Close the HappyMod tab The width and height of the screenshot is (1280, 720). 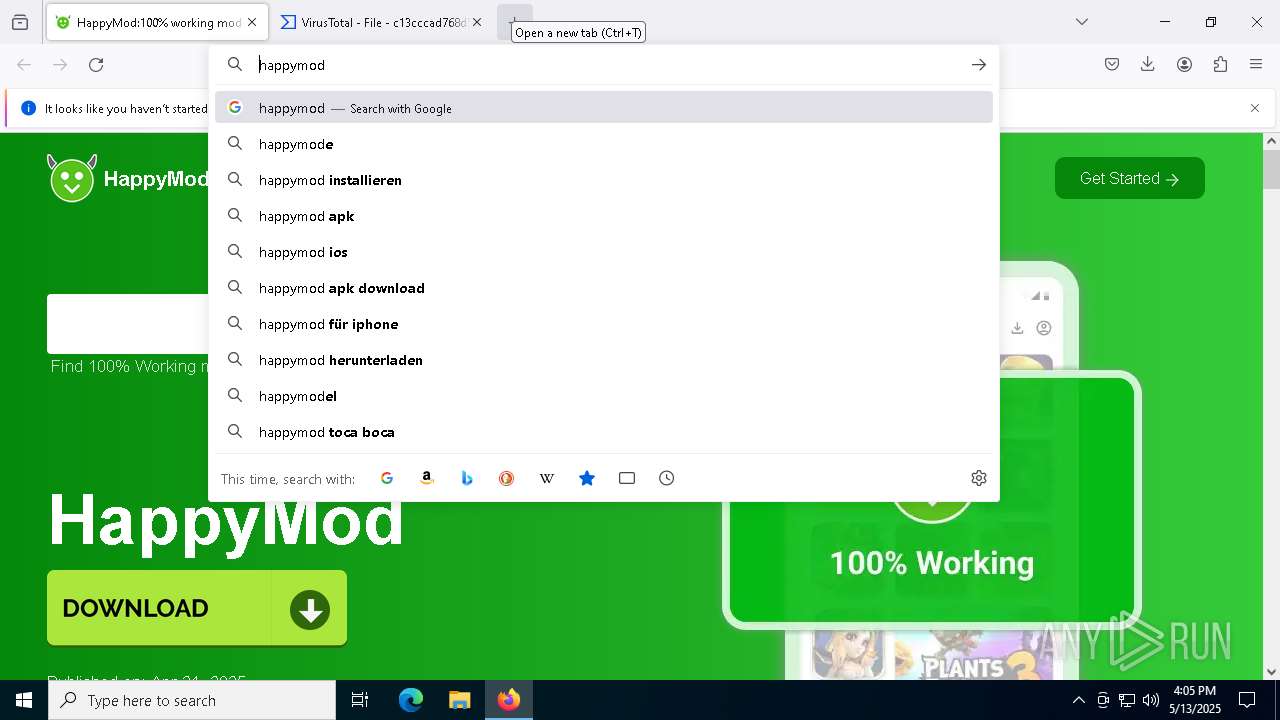click(252, 22)
